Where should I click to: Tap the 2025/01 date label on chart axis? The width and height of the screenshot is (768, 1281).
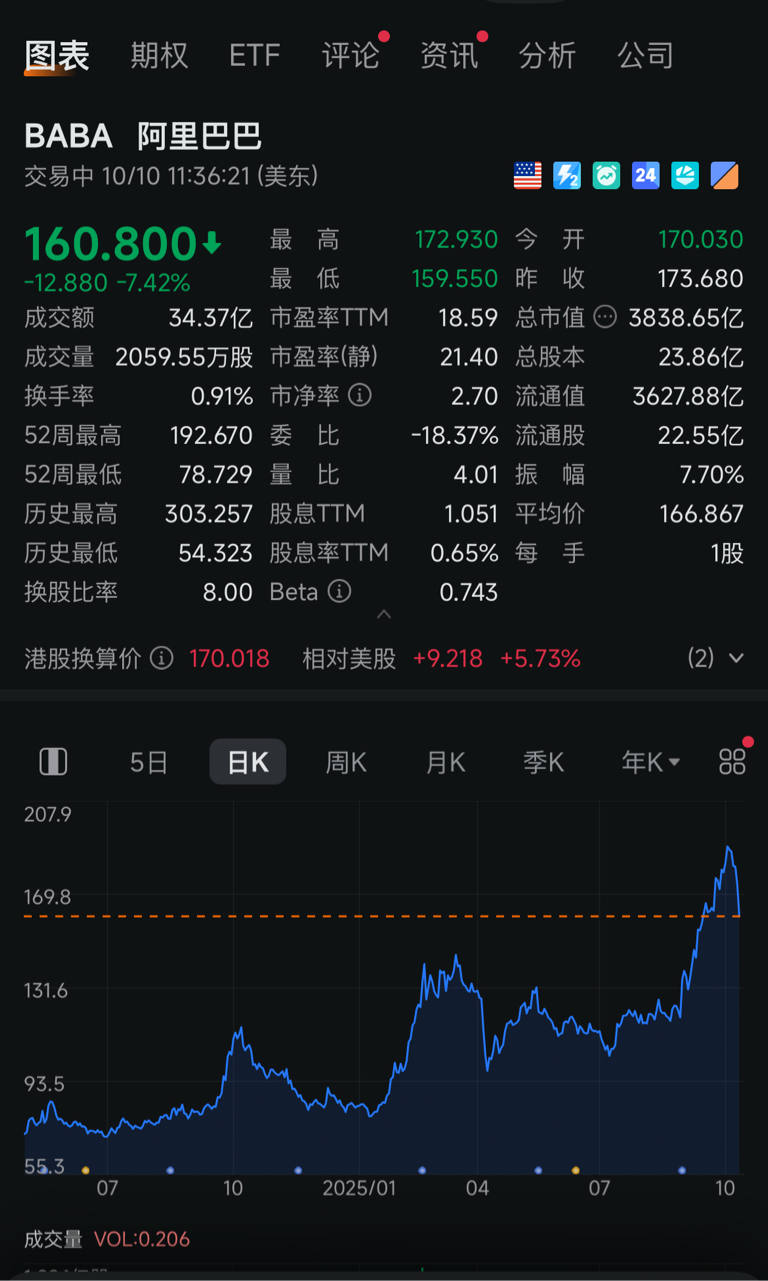tap(358, 1188)
